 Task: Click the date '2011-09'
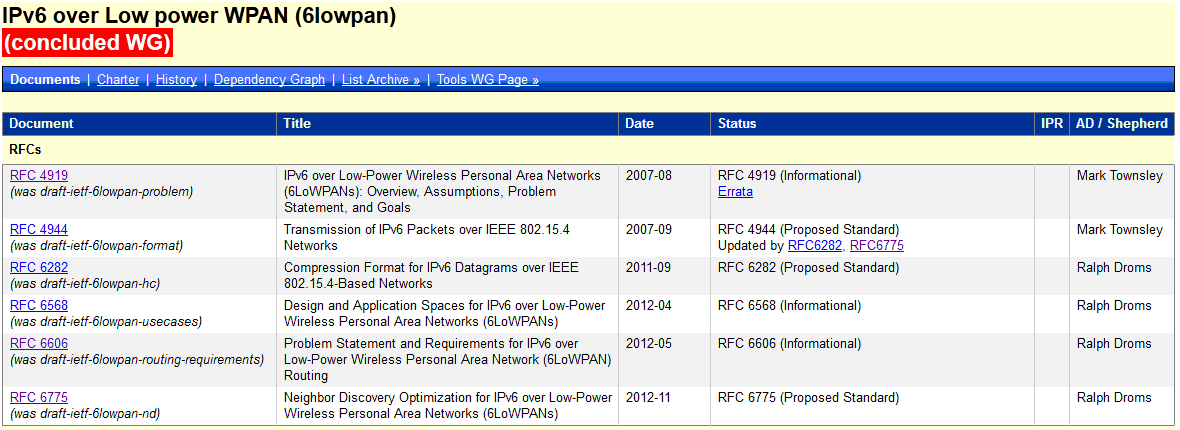649,267
